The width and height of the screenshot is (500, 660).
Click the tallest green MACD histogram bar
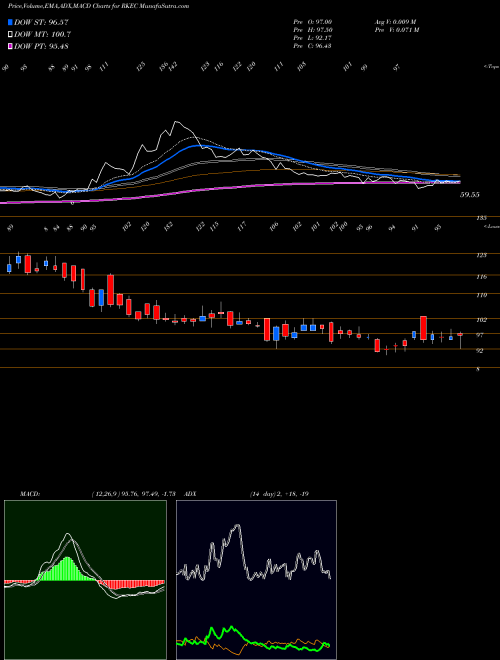pyautogui.click(x=68, y=569)
